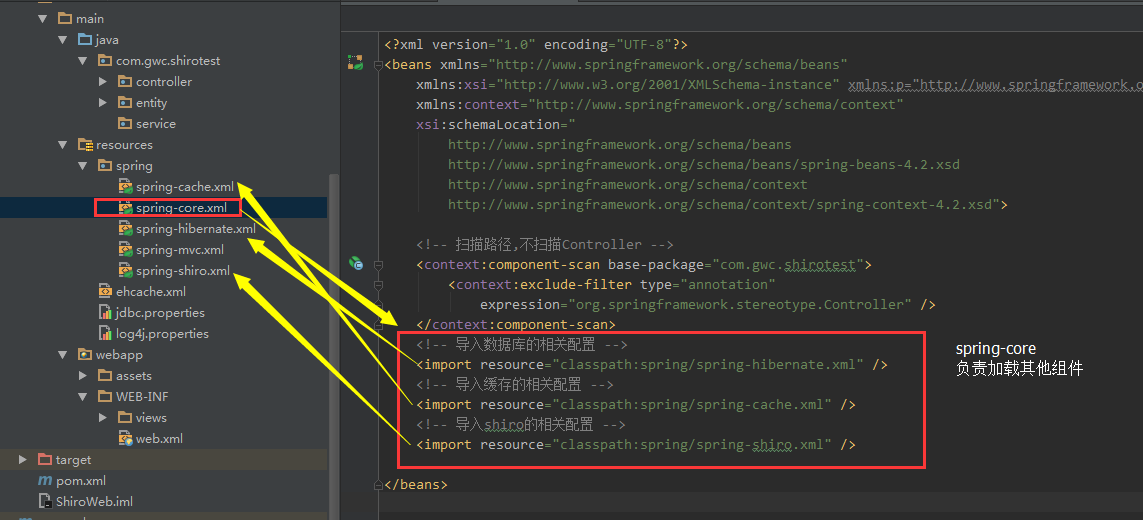
Task: Expand the views folder
Action: click(x=104, y=418)
